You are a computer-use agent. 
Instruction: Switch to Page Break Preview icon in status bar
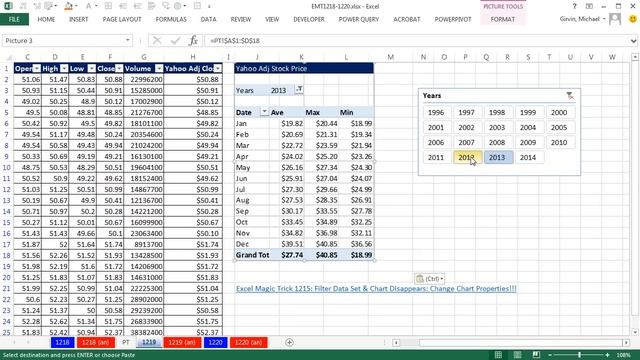coord(536,355)
